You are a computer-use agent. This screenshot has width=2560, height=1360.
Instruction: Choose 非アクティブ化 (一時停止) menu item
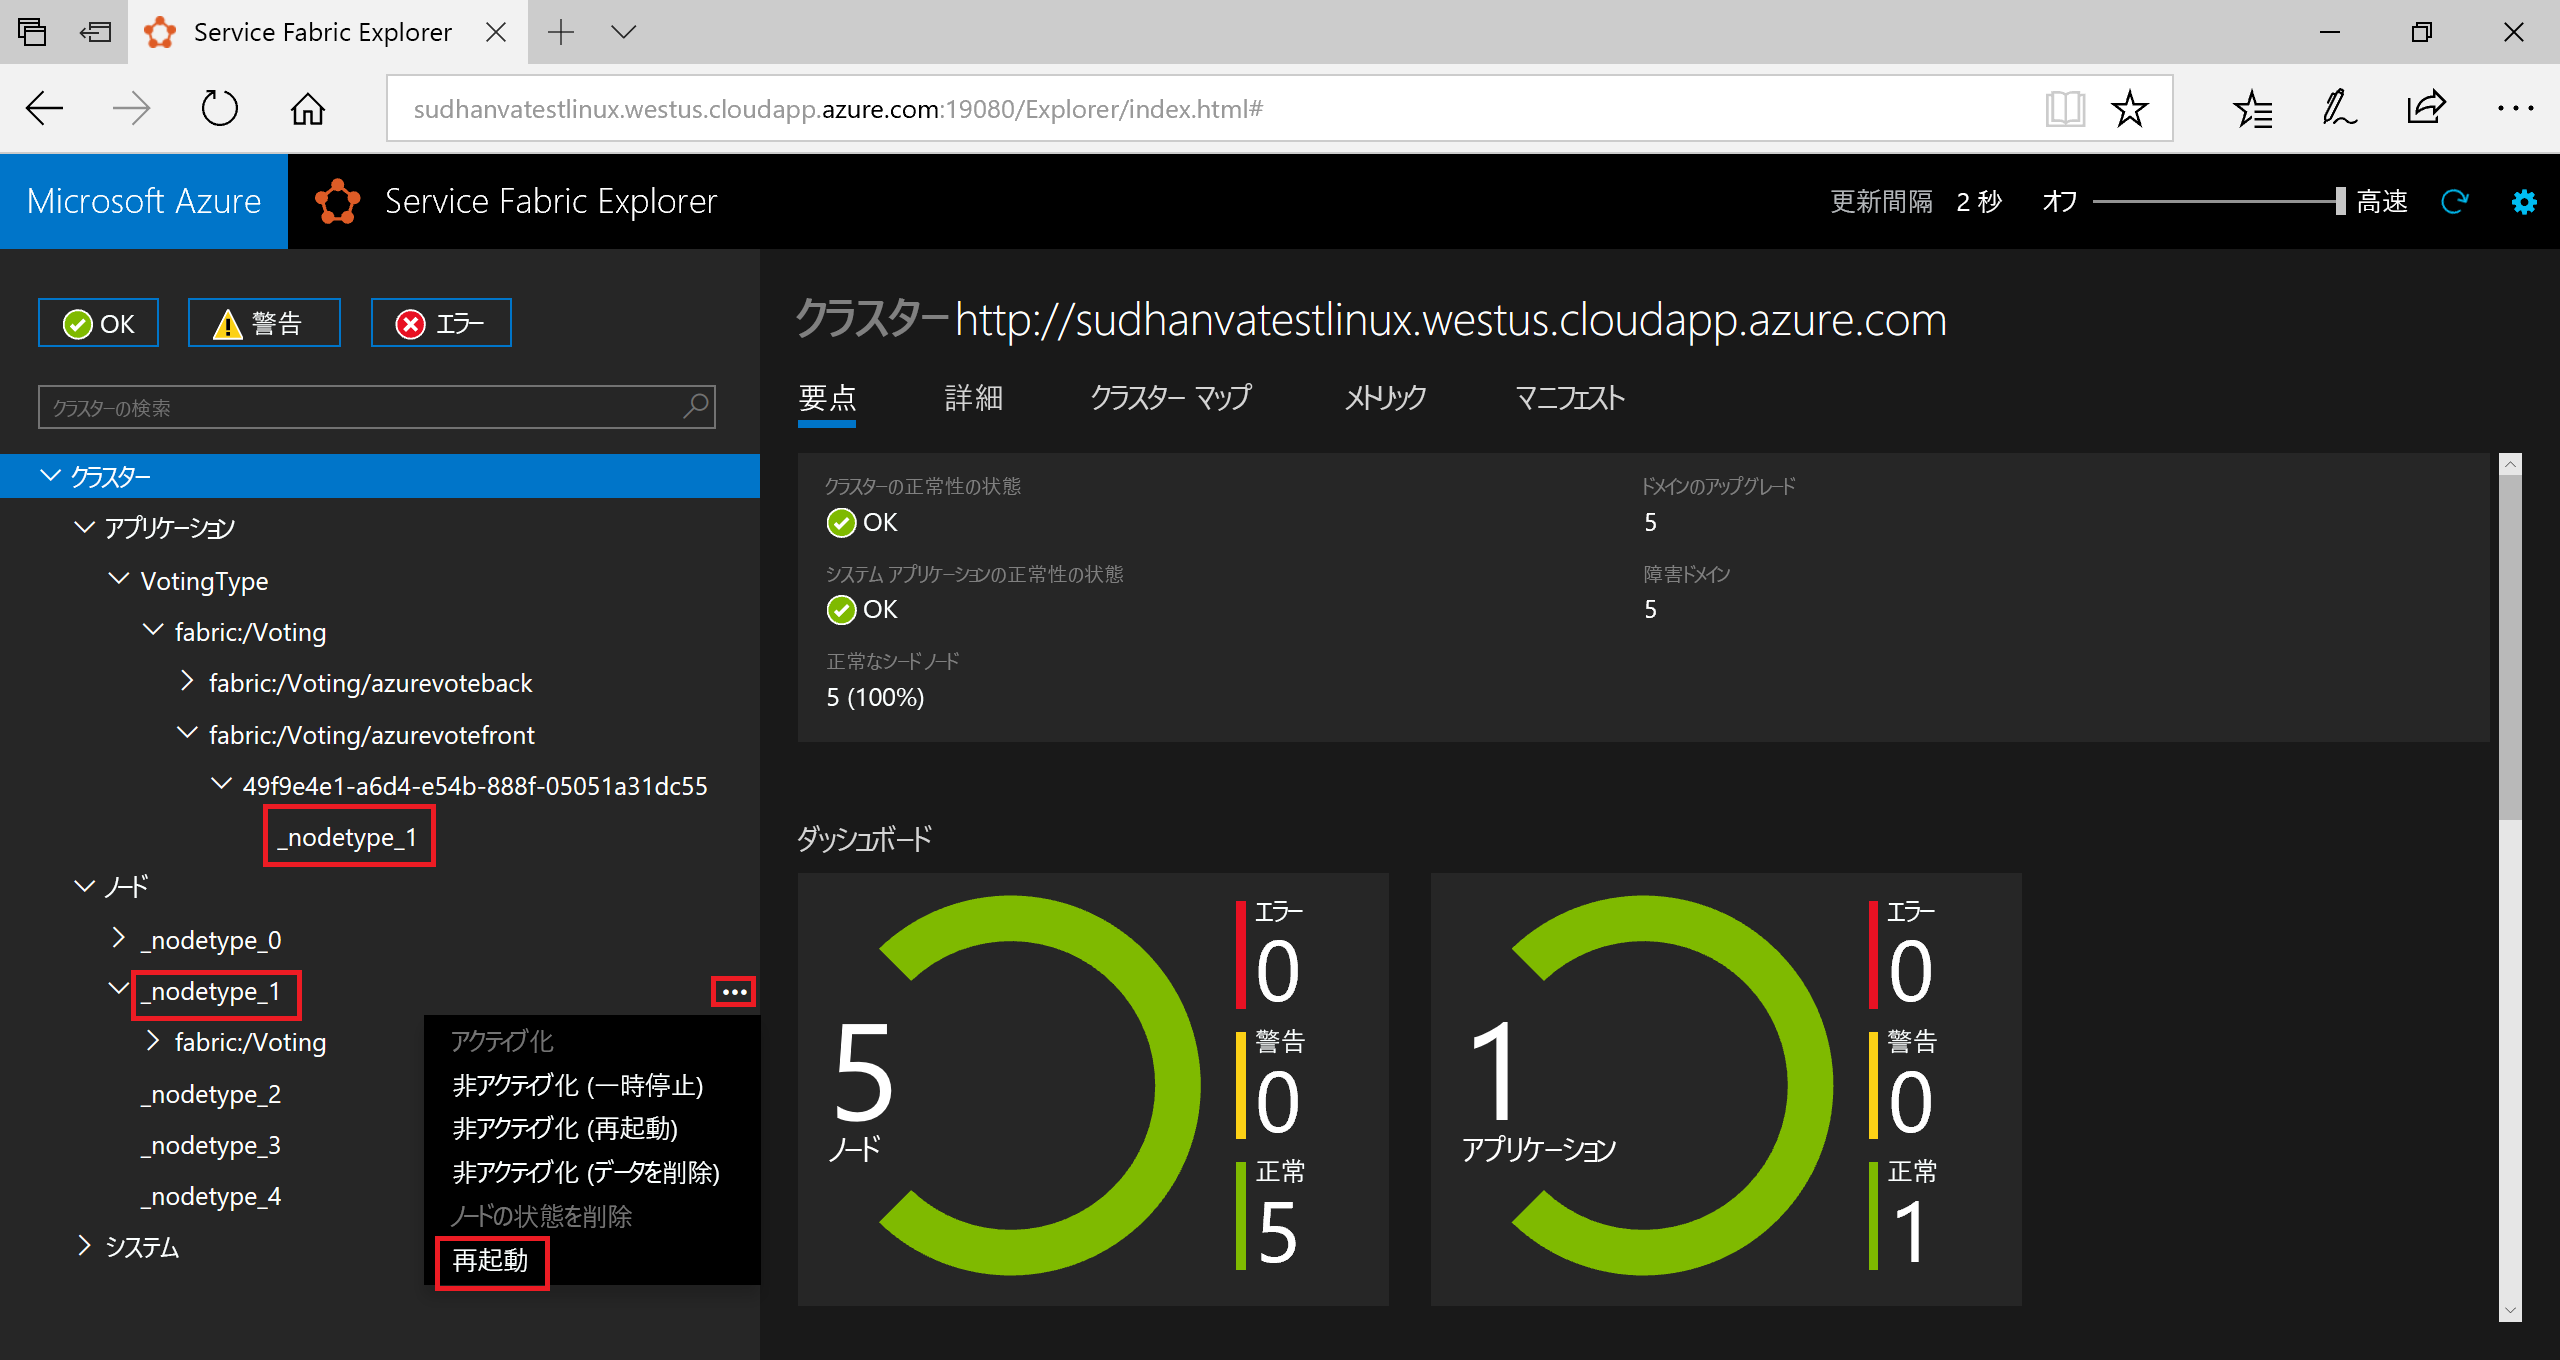(x=578, y=1085)
